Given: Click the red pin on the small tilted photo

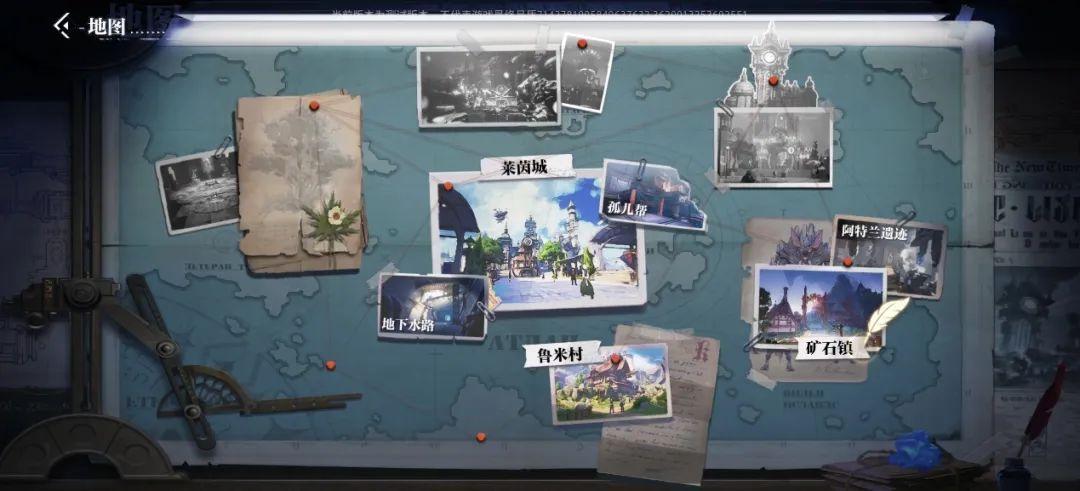Looking at the screenshot, I should 582,44.
